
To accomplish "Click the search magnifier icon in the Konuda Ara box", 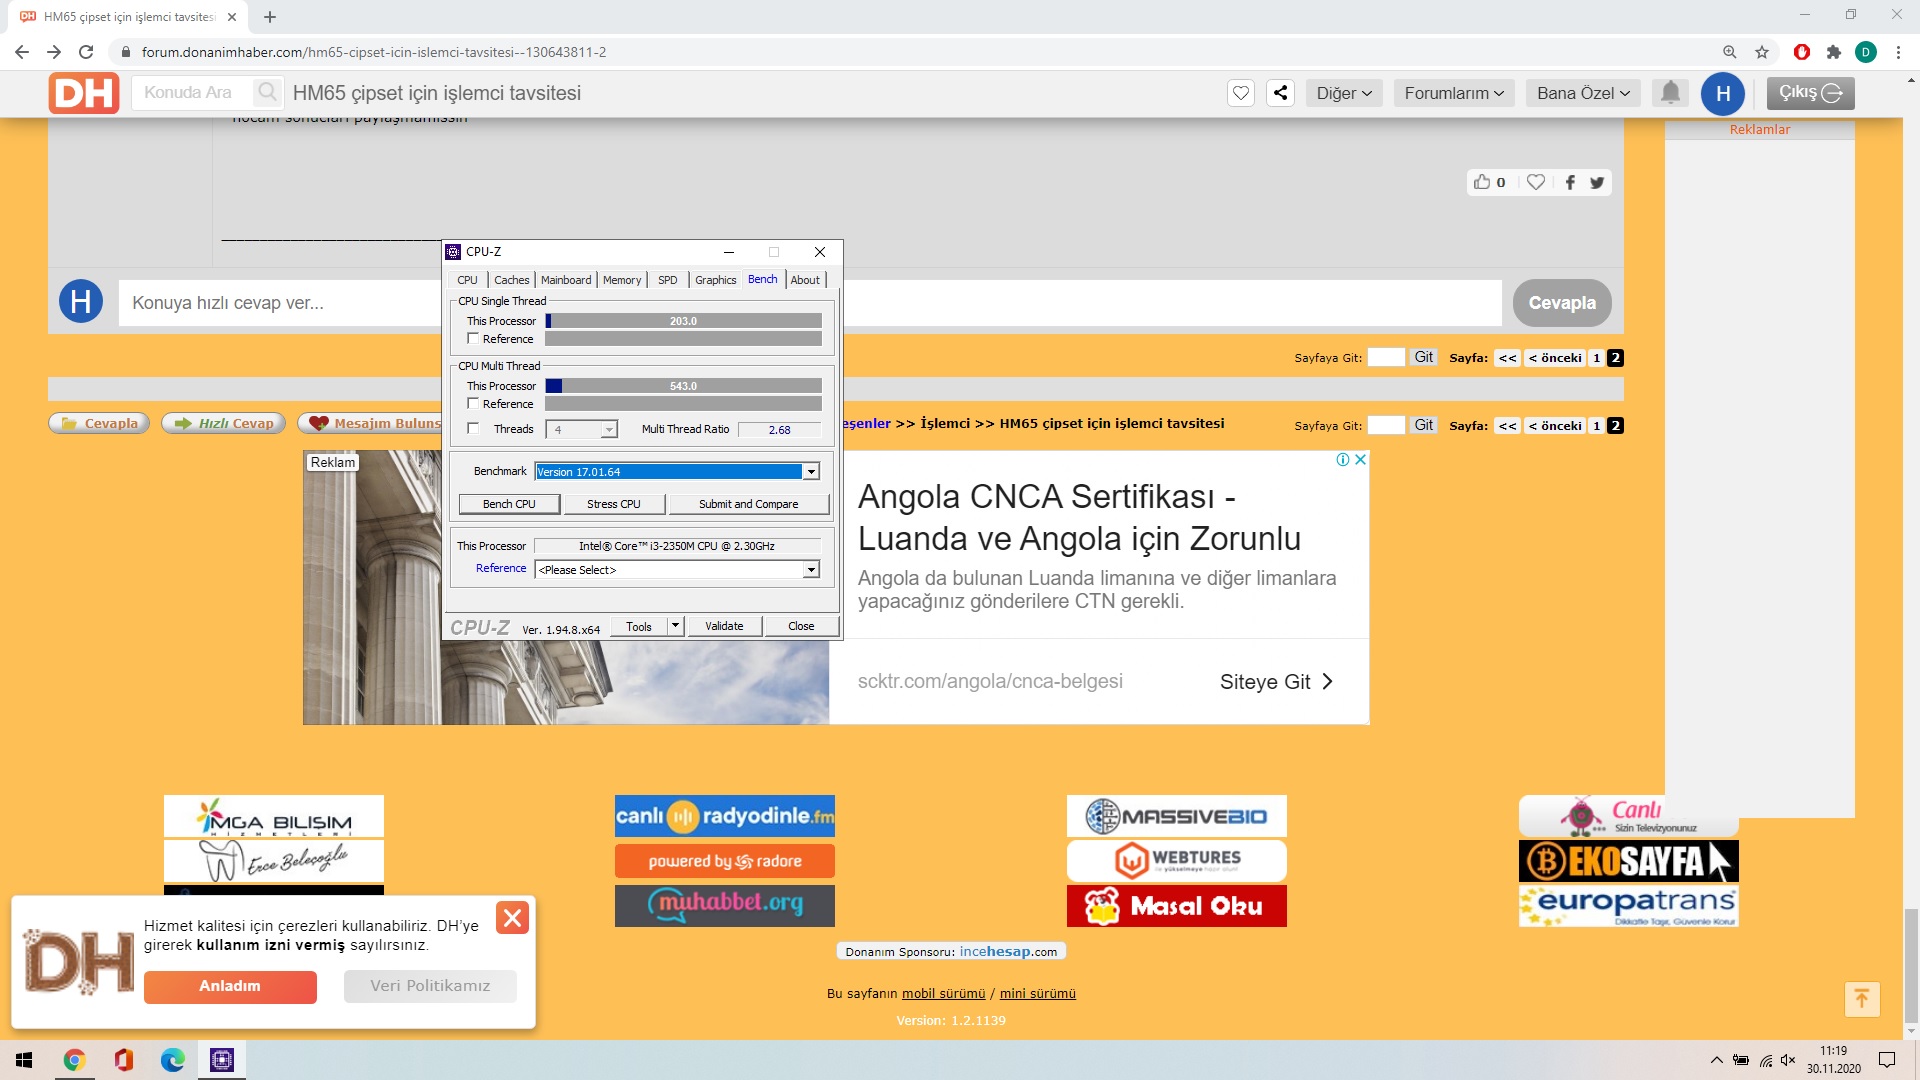I will 267,92.
